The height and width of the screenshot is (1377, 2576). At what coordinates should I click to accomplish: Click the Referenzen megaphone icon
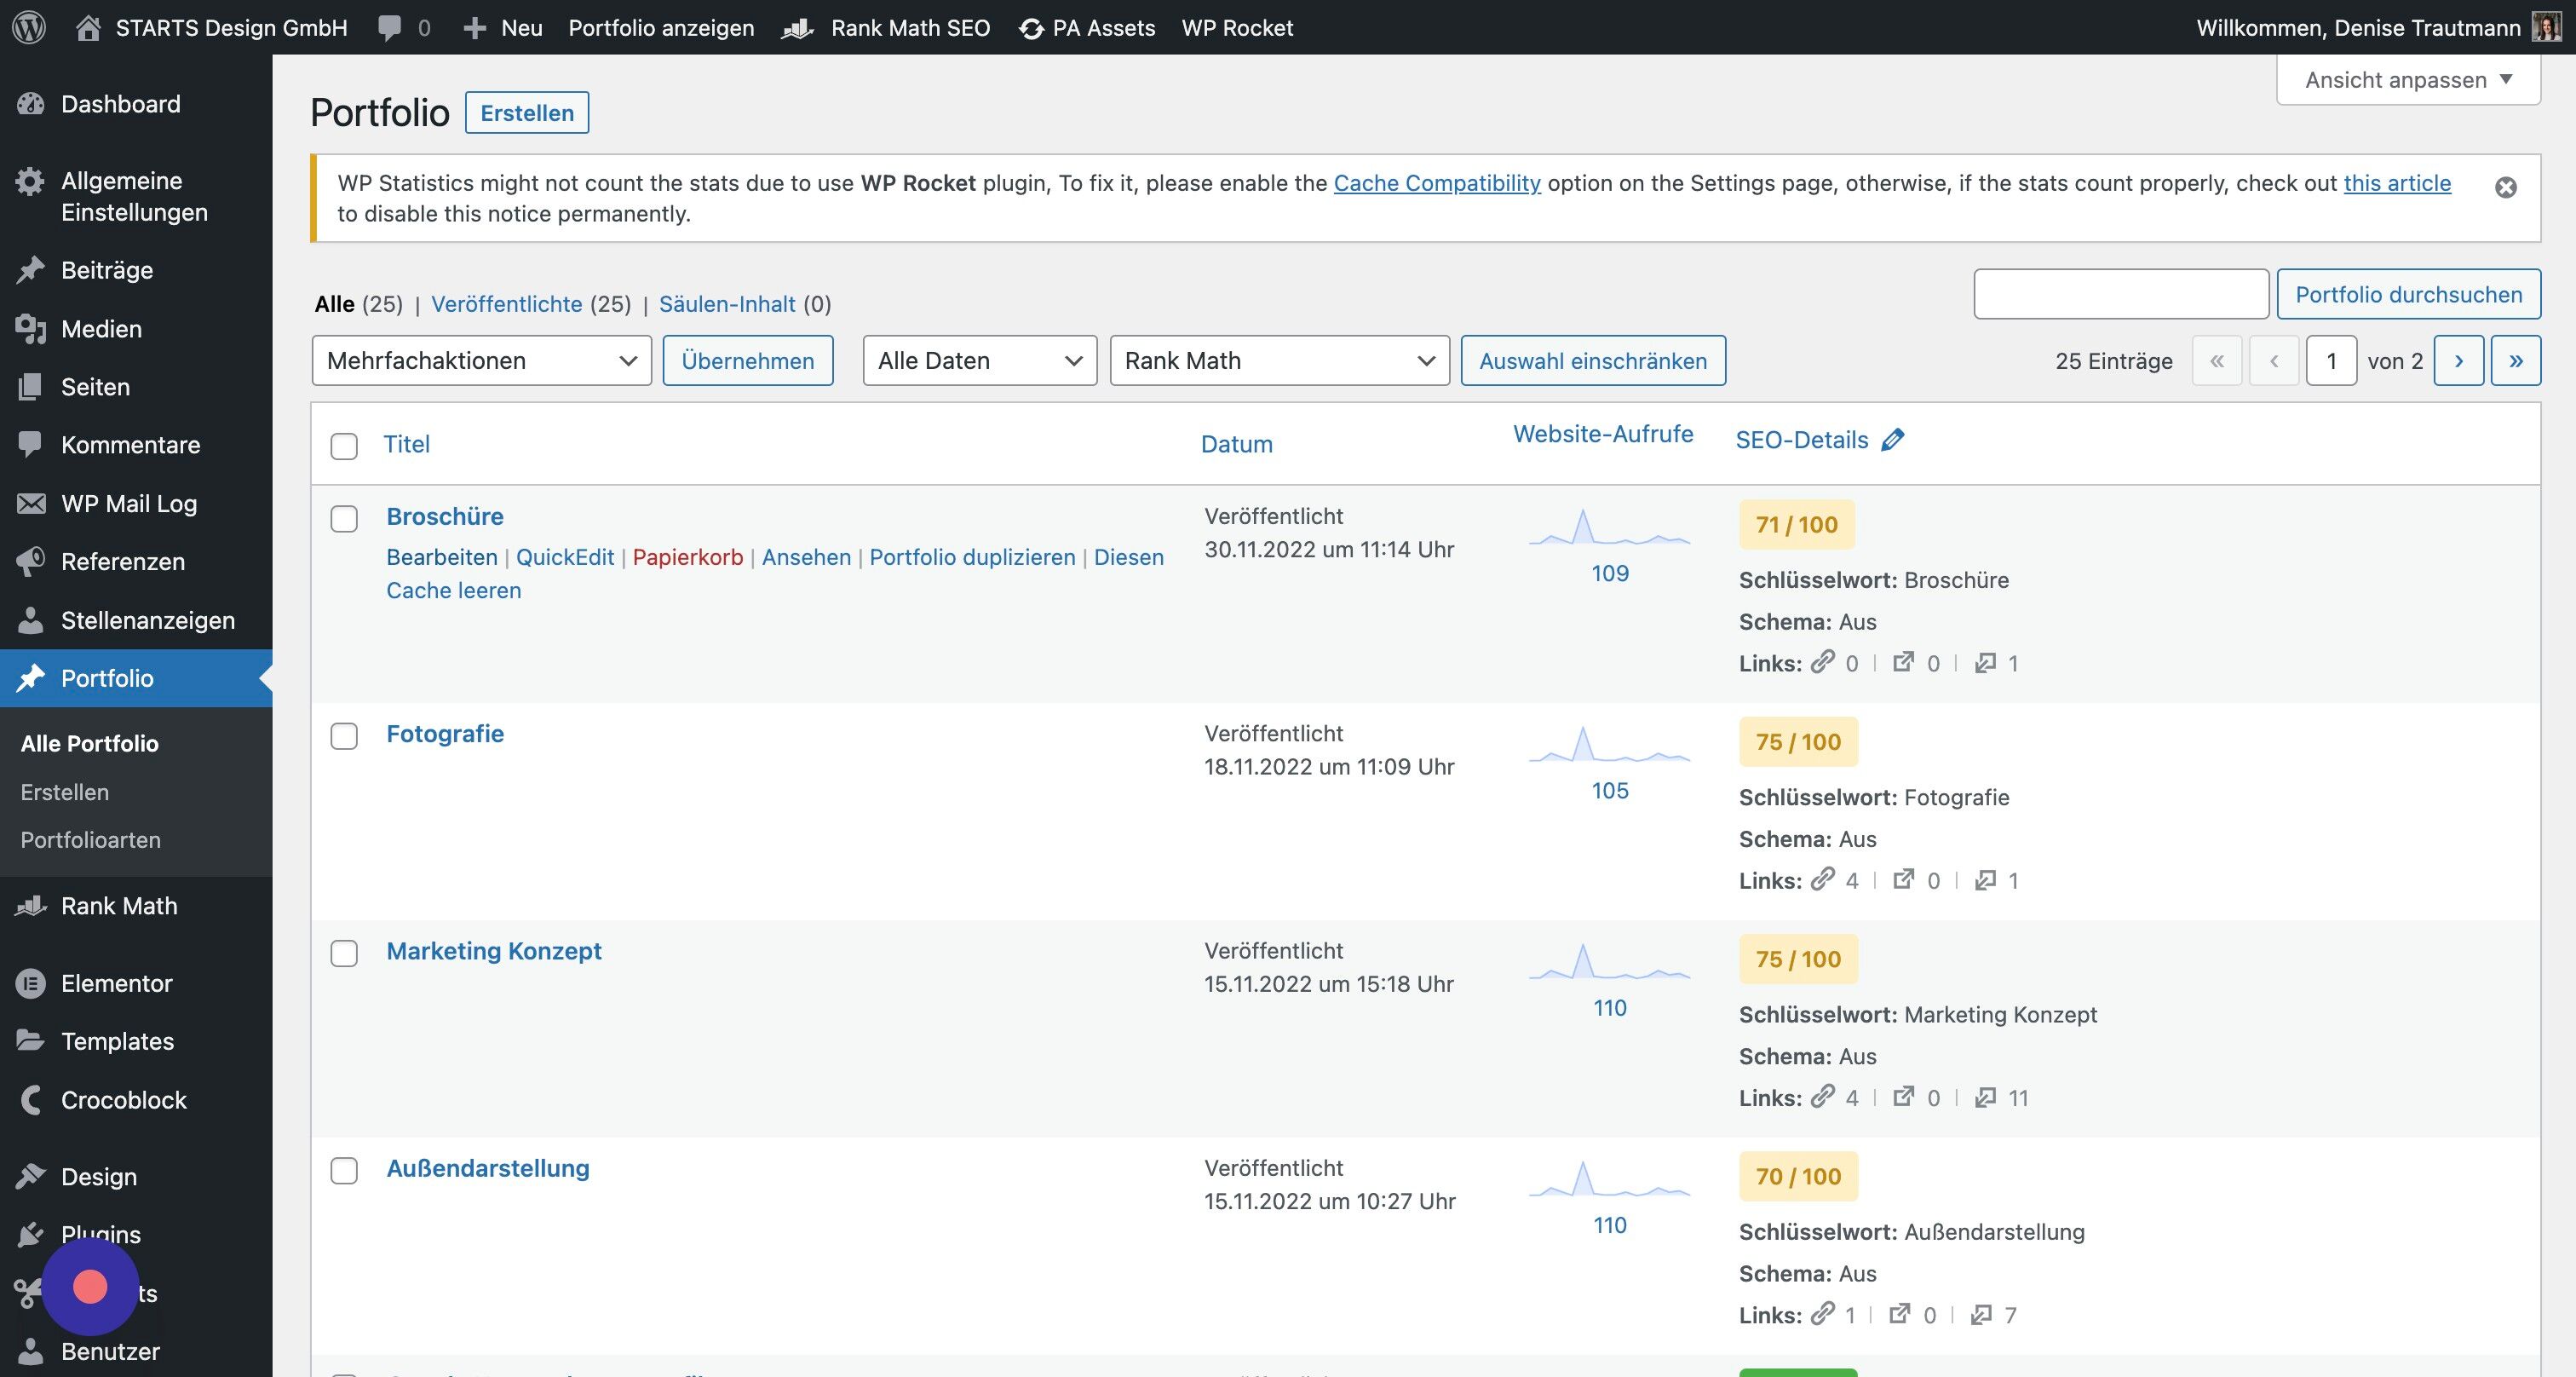31,561
